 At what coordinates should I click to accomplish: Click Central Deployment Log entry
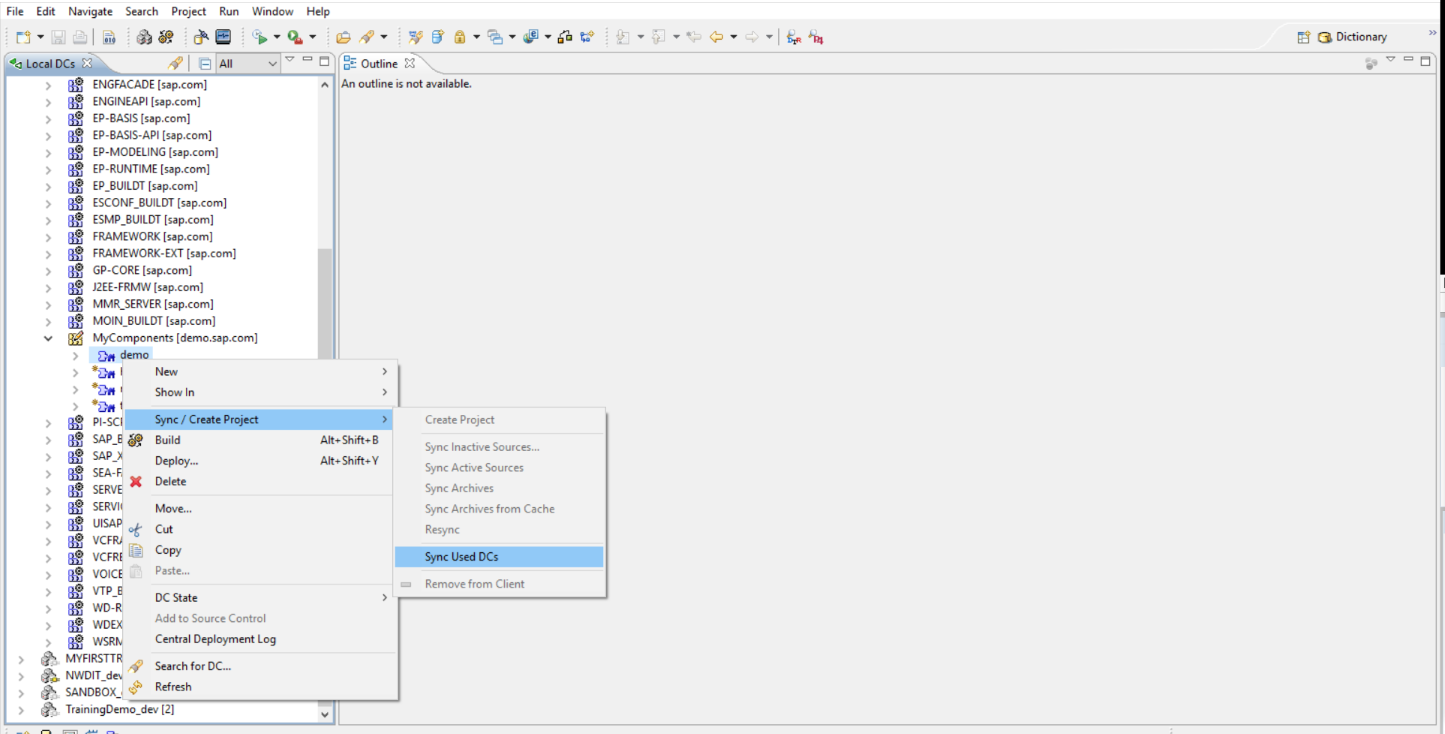pos(260,639)
